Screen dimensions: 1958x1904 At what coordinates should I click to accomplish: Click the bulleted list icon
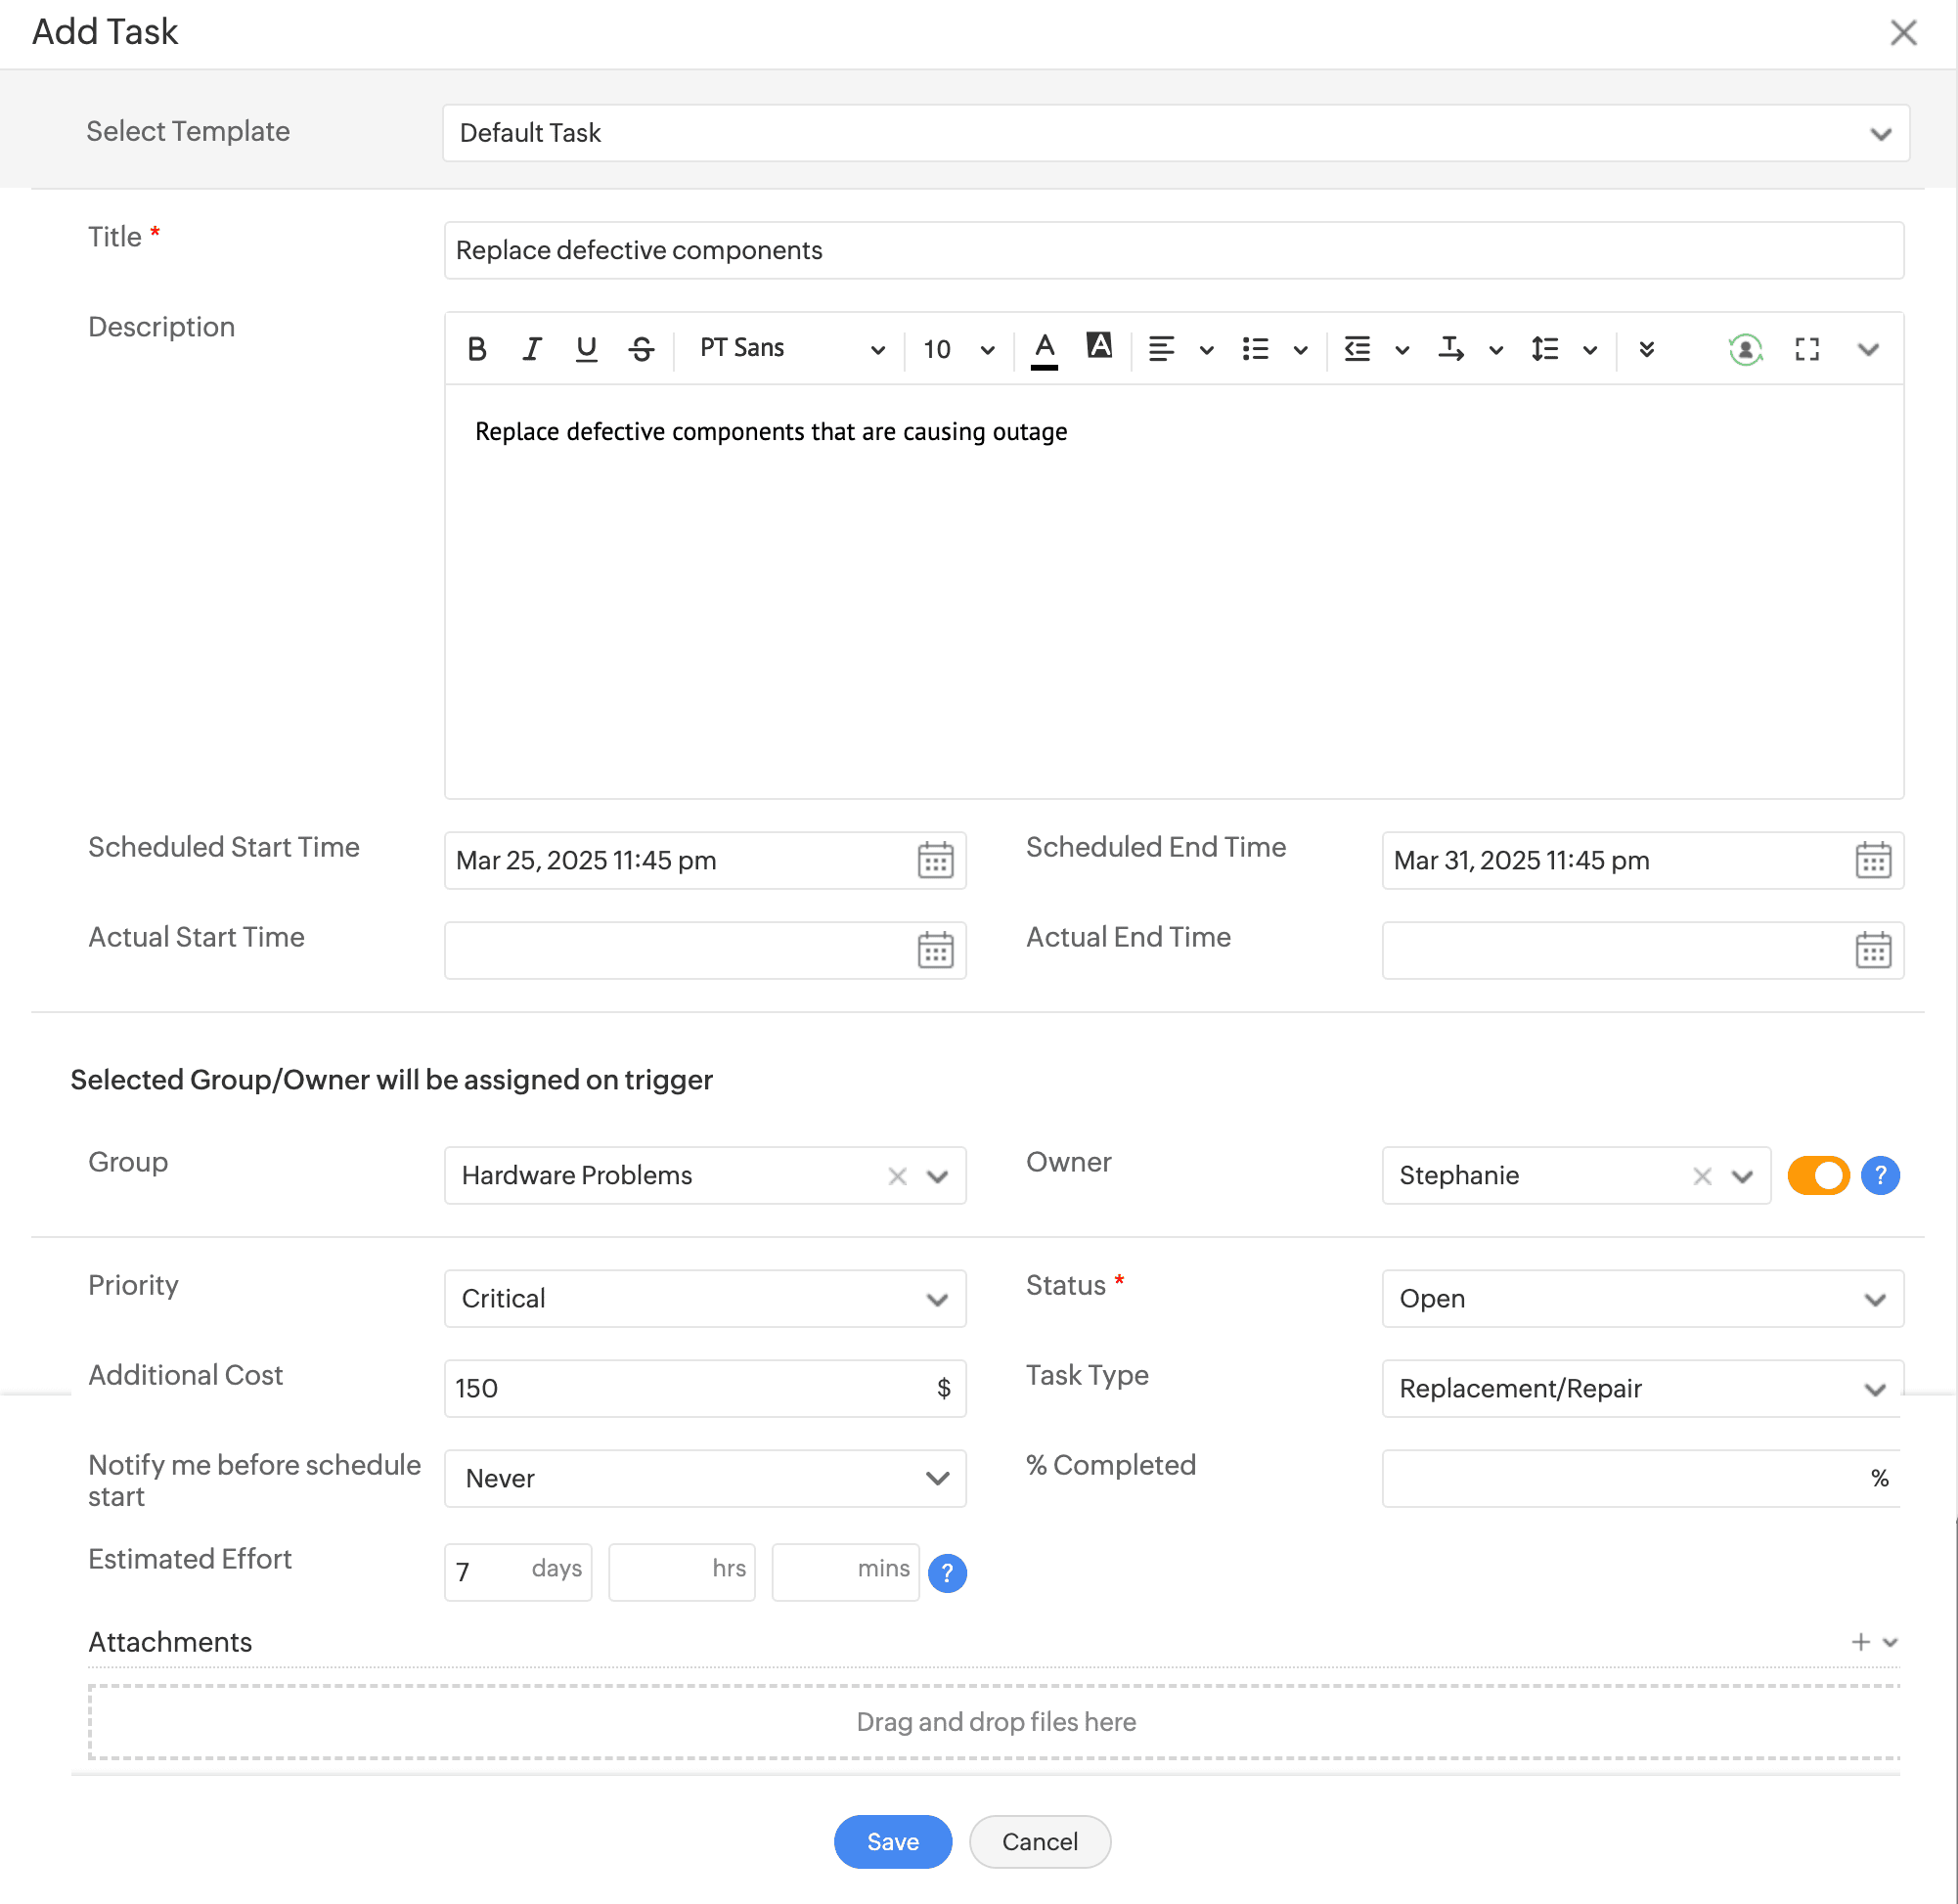pyautogui.click(x=1255, y=349)
